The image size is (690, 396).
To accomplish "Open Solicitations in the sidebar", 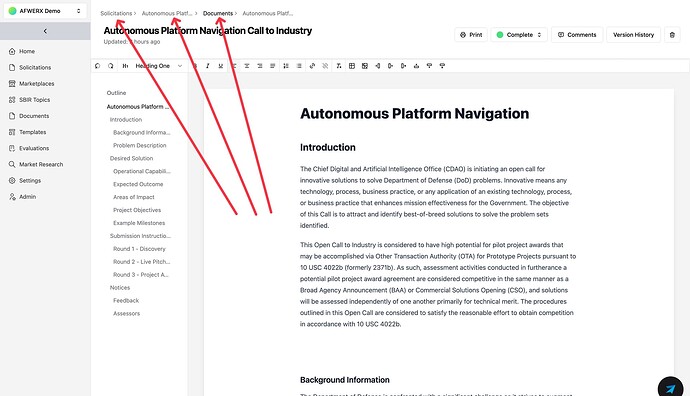I will (35, 67).
